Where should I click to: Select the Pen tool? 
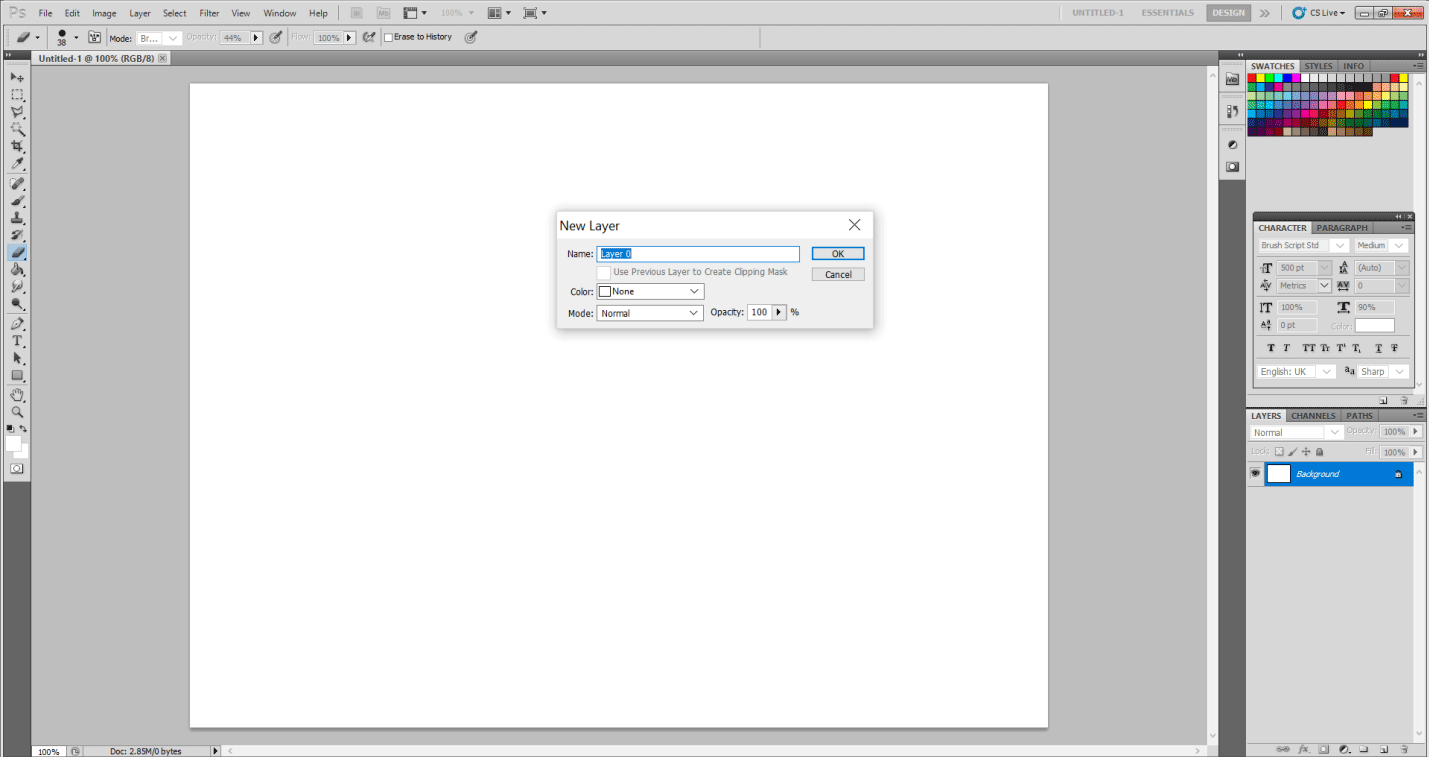17,324
